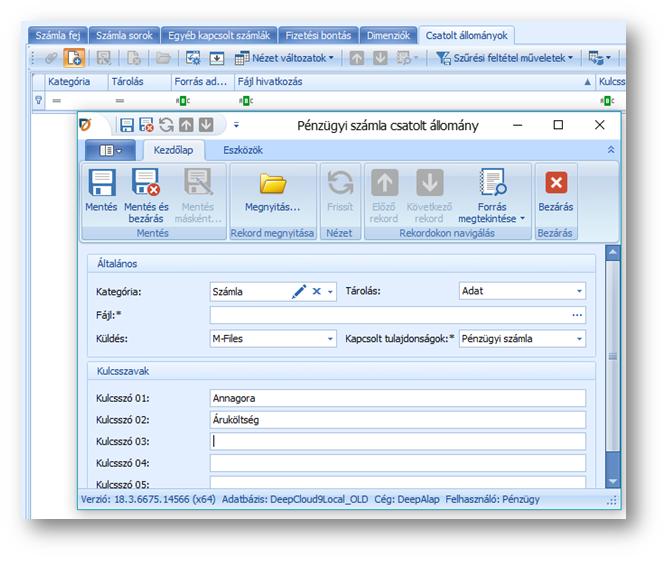Click the quick access save icon in title bar

[126, 125]
